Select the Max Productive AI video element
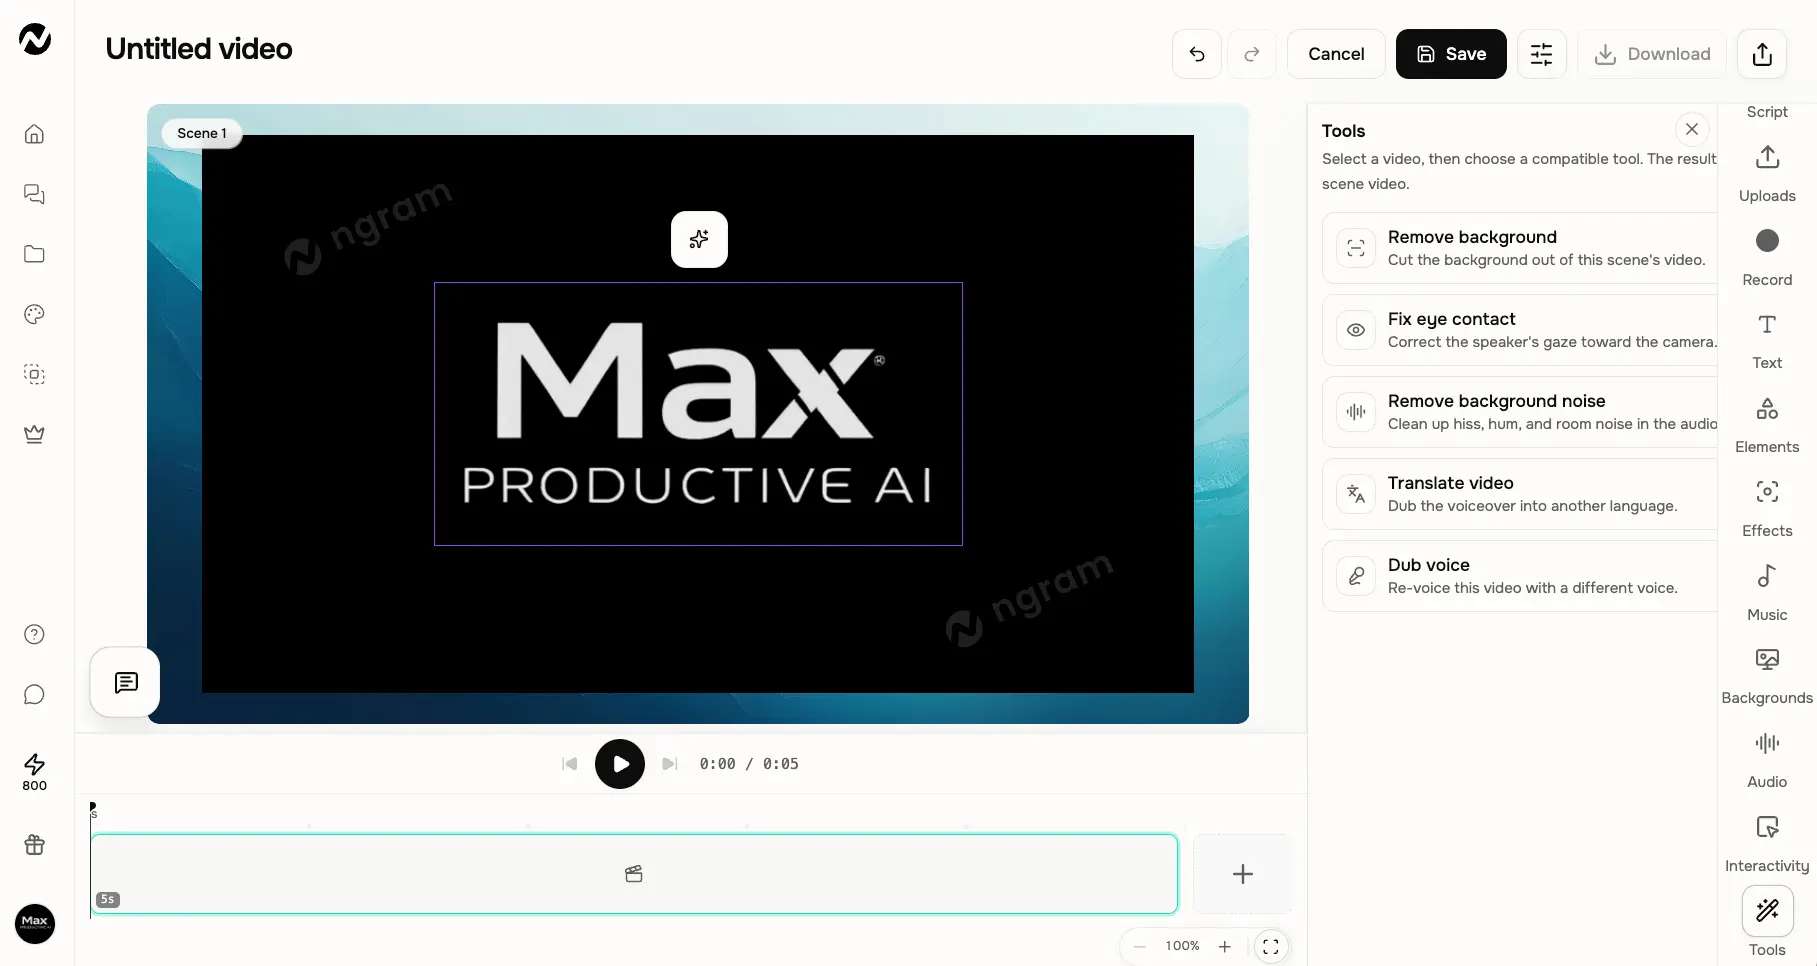This screenshot has height=966, width=1817. (x=698, y=414)
